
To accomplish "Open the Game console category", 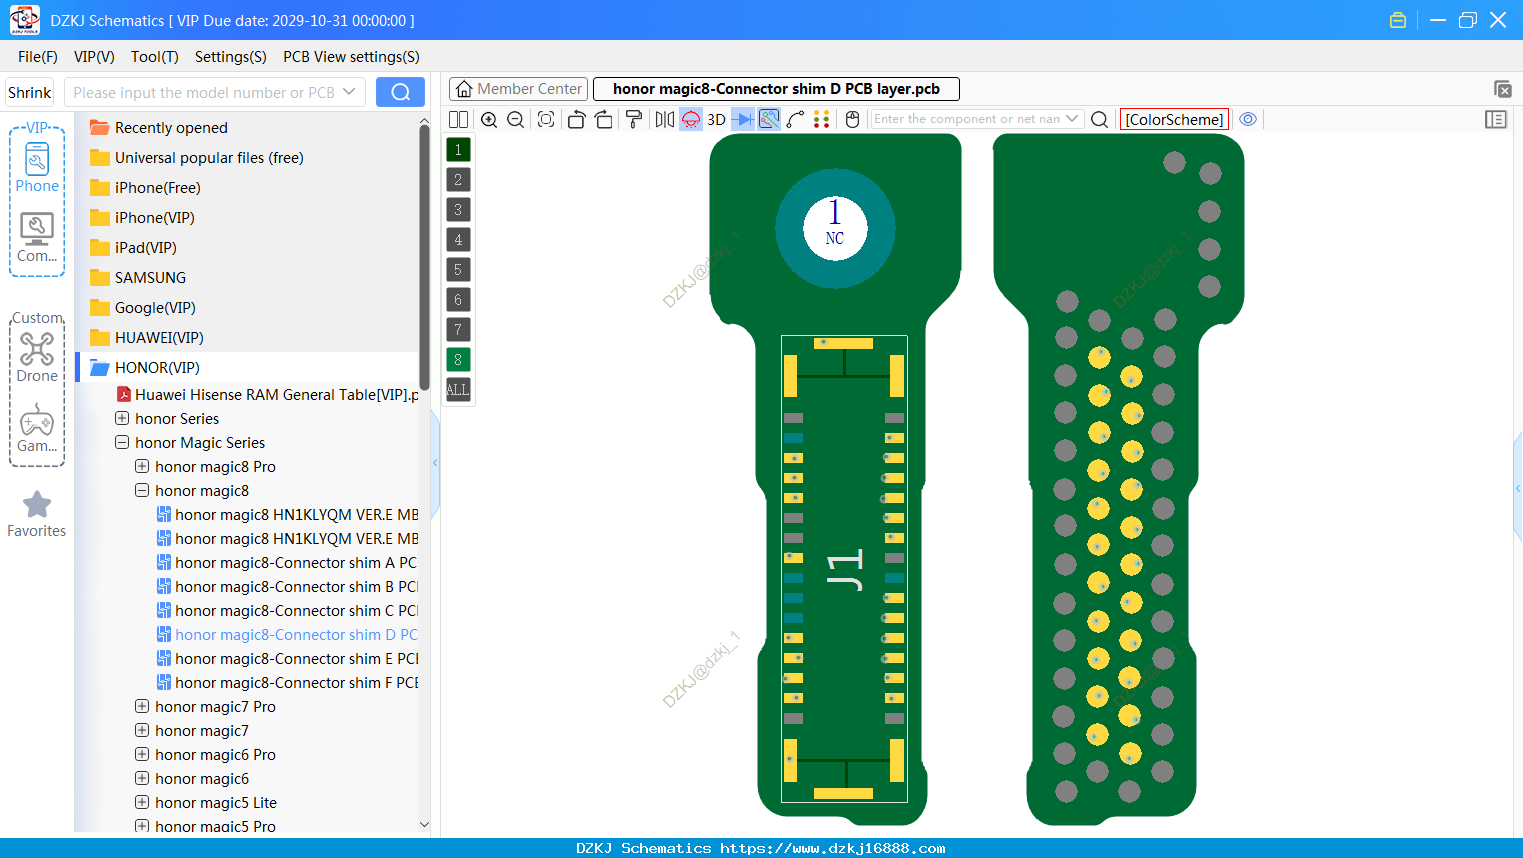I will click(x=37, y=428).
